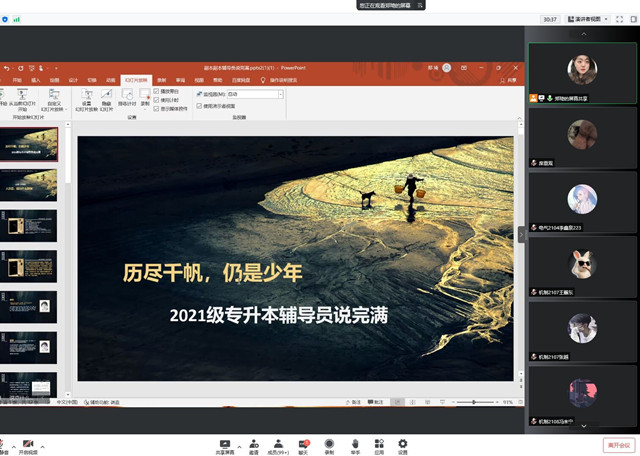Open the Apps icon in the meeting toolbar
640x456 pixels.
pos(379,444)
